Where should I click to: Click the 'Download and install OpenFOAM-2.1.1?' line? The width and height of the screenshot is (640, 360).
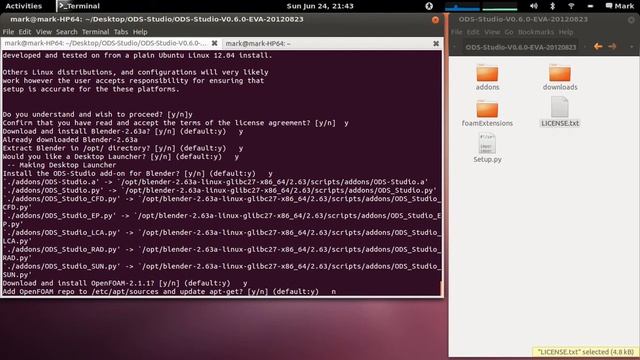pyautogui.click(x=125, y=283)
